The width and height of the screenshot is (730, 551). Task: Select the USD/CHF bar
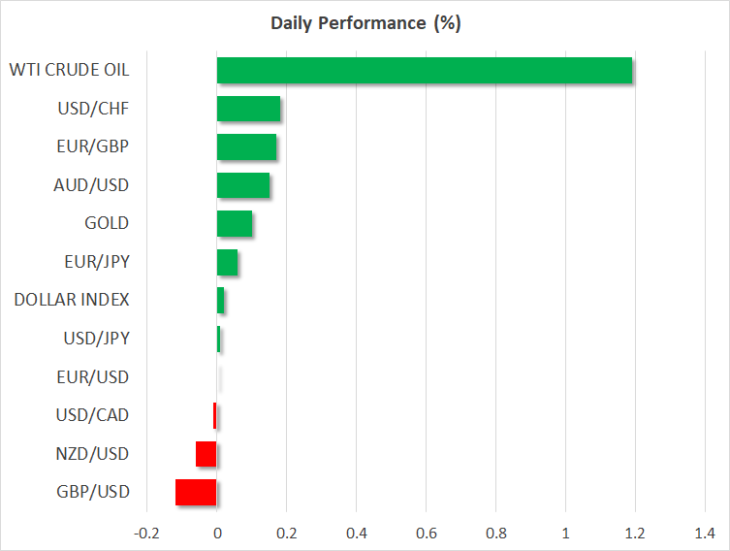(249, 108)
